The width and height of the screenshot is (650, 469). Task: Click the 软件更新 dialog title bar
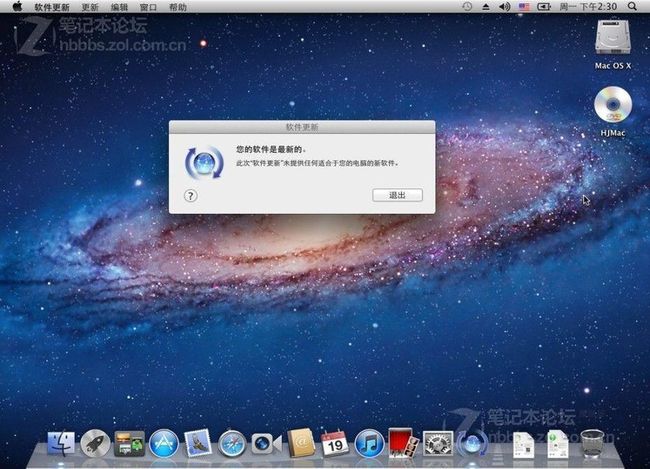[x=302, y=127]
